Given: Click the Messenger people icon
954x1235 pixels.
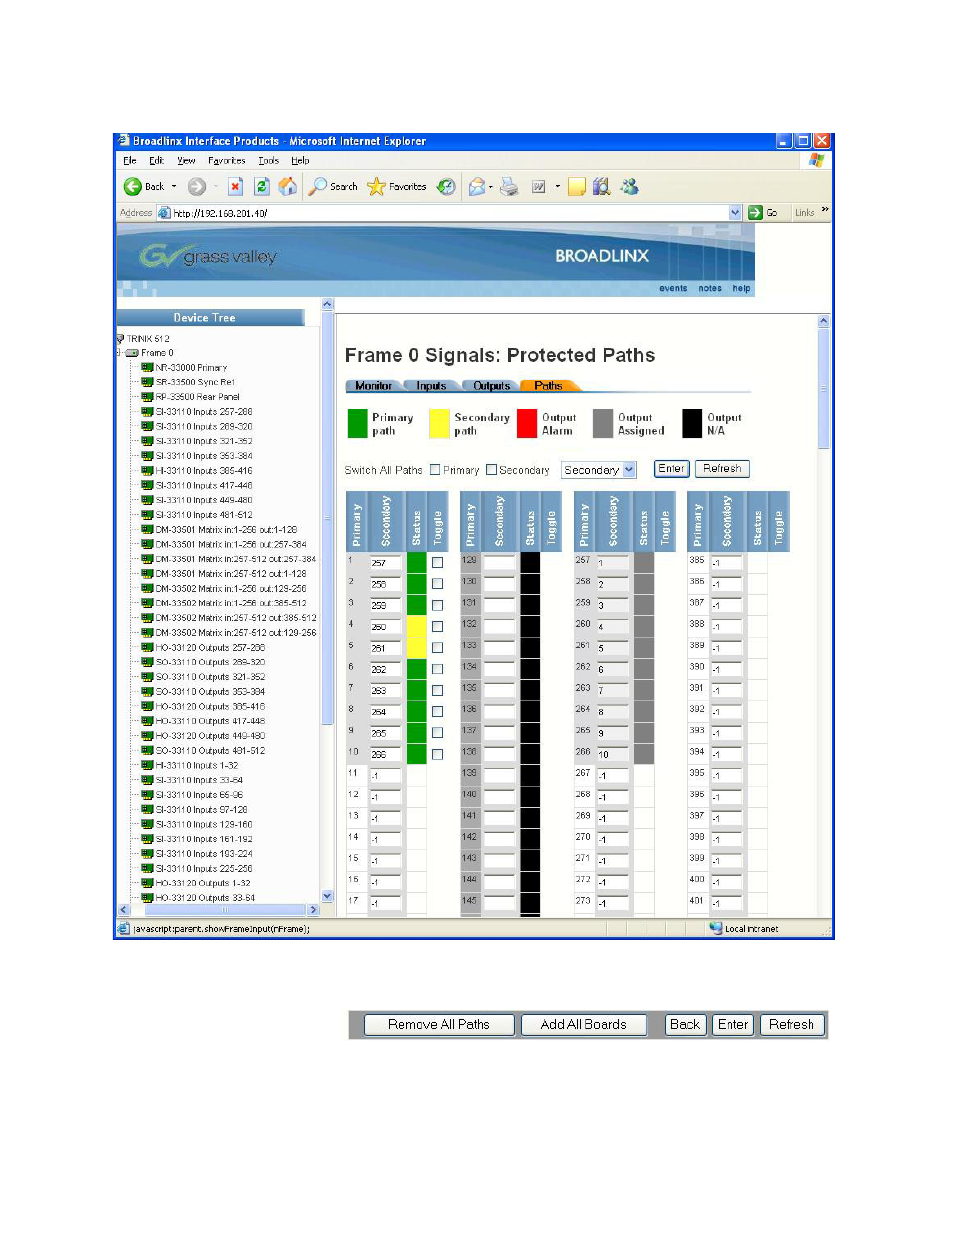Looking at the screenshot, I should pos(629,186).
